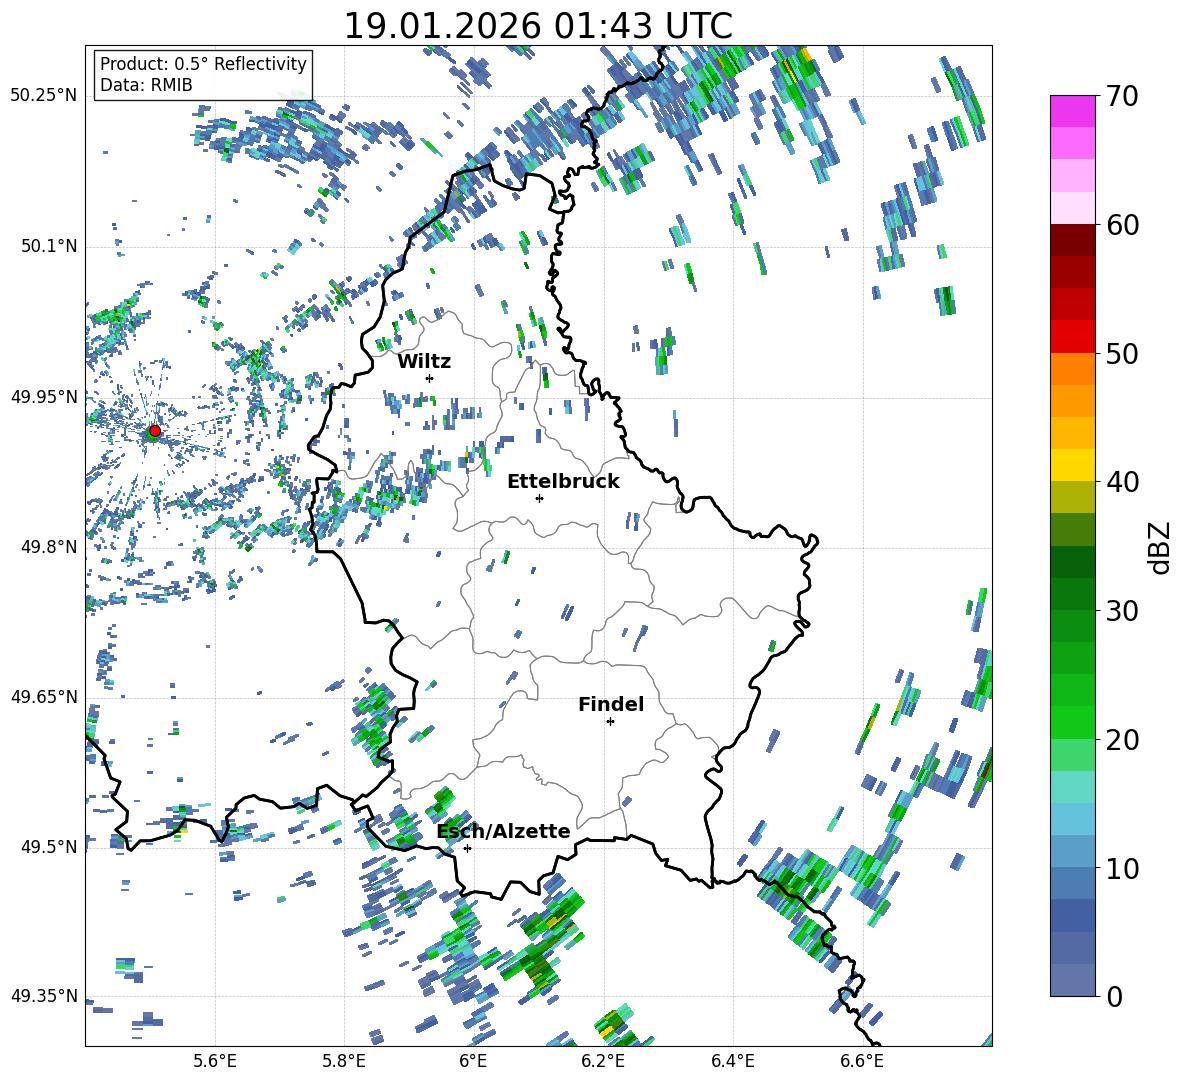Screen dimensions: 1184x1081
Task: Click the longitude label 5.8°E
Action: 344,1062
